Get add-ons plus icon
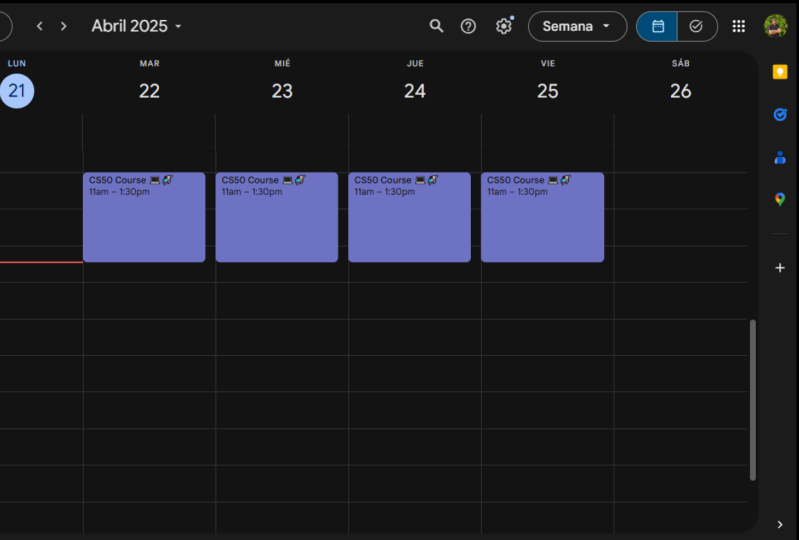799x540 pixels. click(780, 268)
